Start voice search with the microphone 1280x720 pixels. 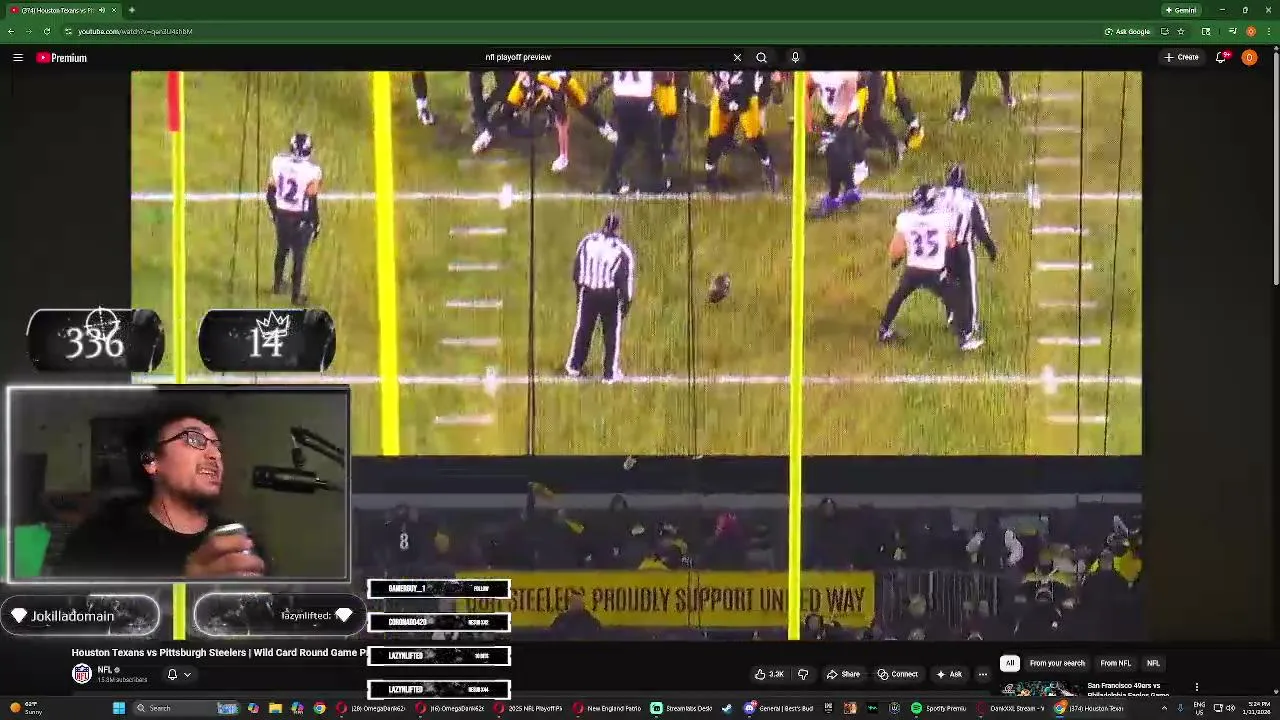795,57
